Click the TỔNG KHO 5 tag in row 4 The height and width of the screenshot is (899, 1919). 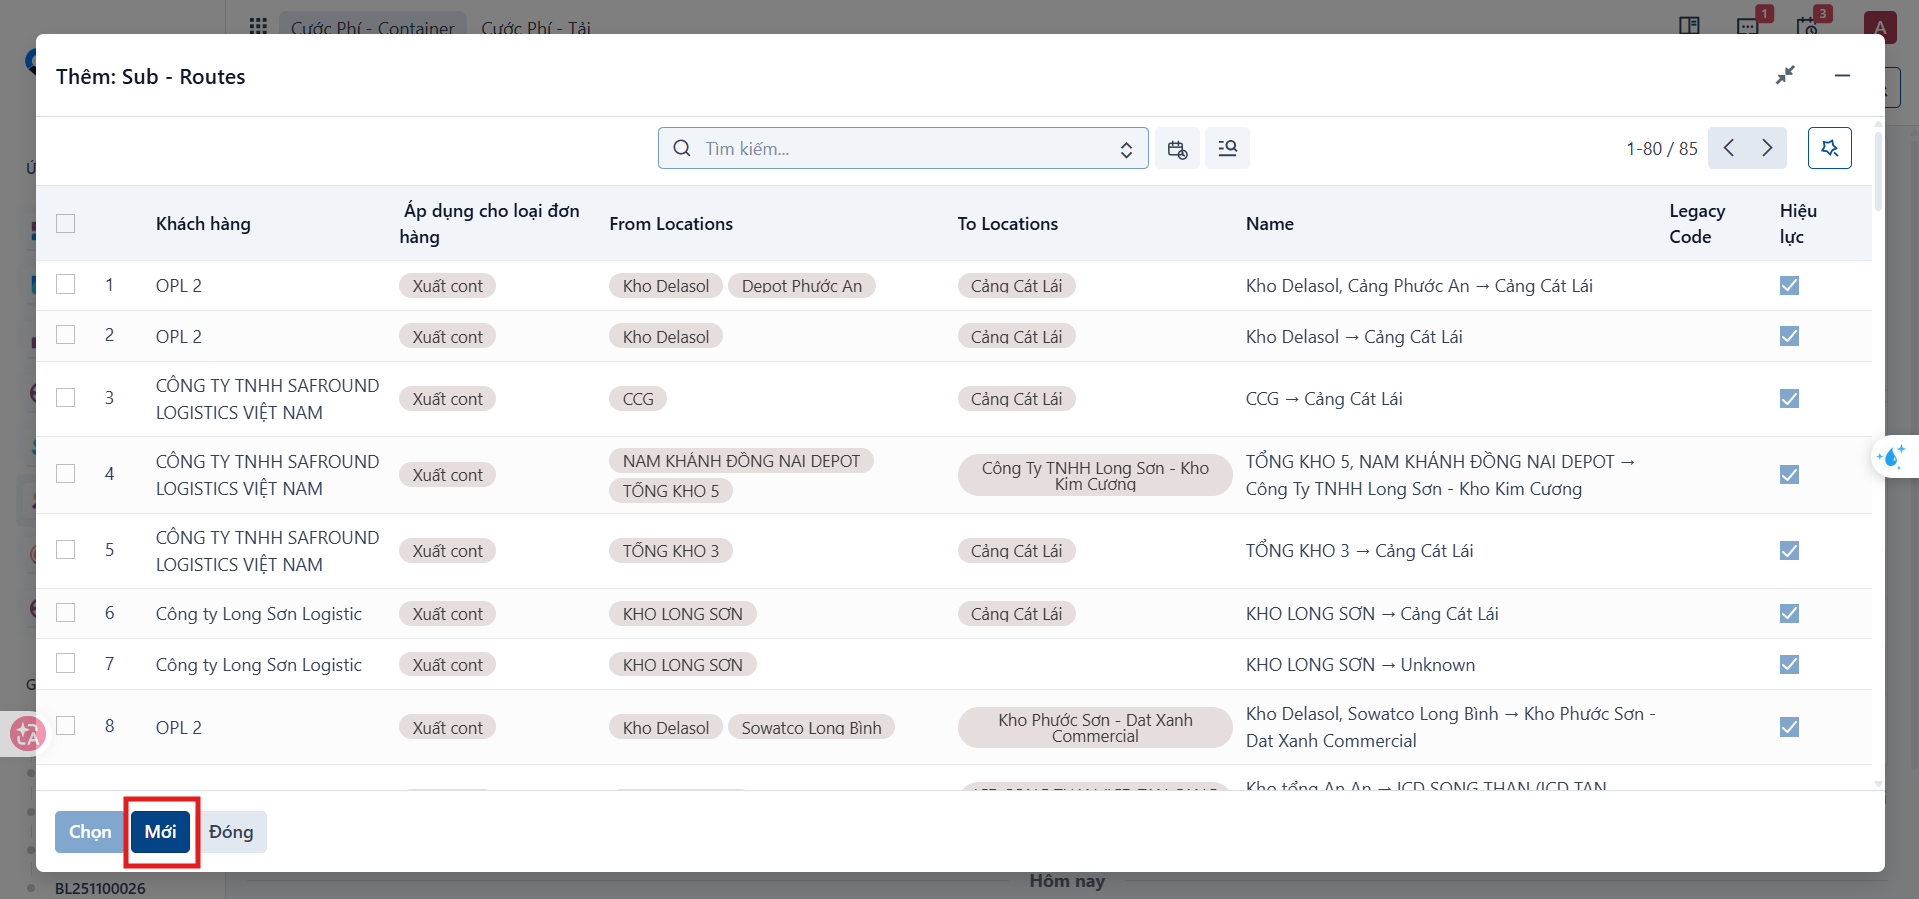671,491
